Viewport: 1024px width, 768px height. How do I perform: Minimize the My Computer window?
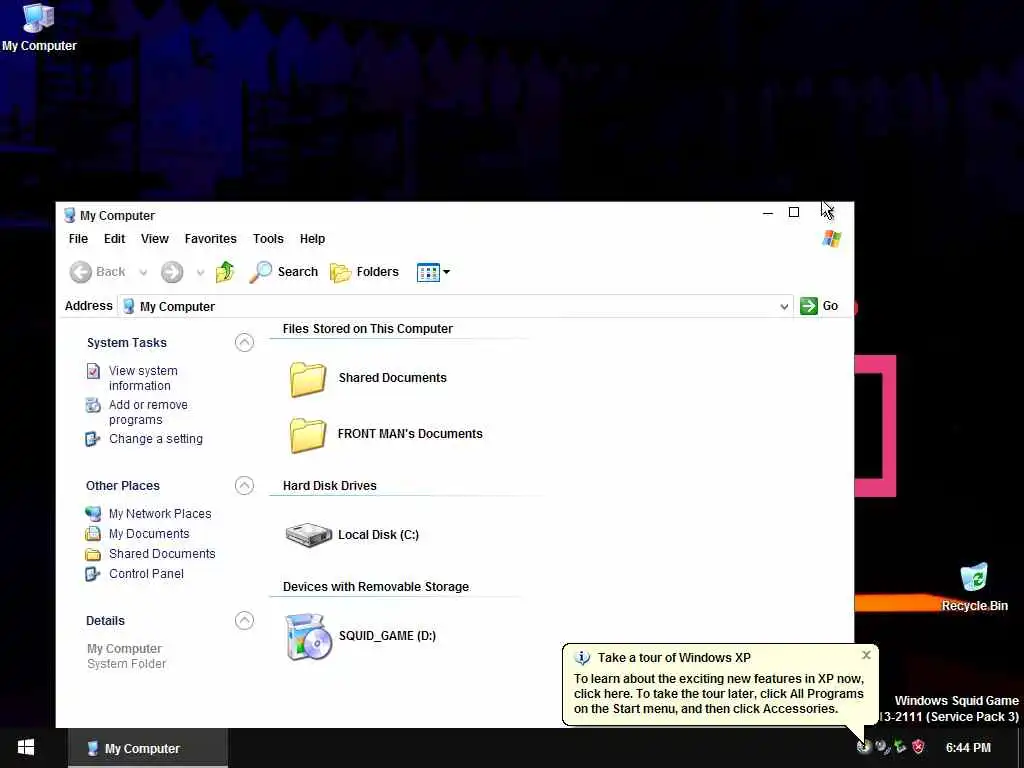click(x=767, y=212)
